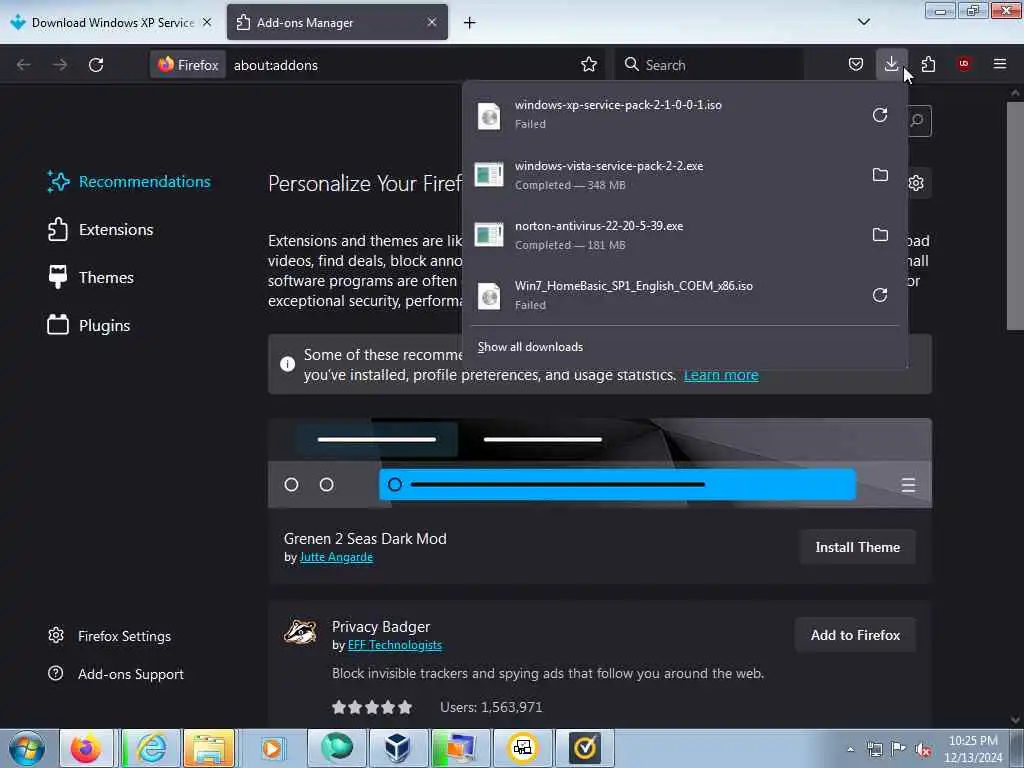Viewport: 1024px width, 768px height.
Task: Show norton-antivirus file in folder
Action: coord(880,235)
